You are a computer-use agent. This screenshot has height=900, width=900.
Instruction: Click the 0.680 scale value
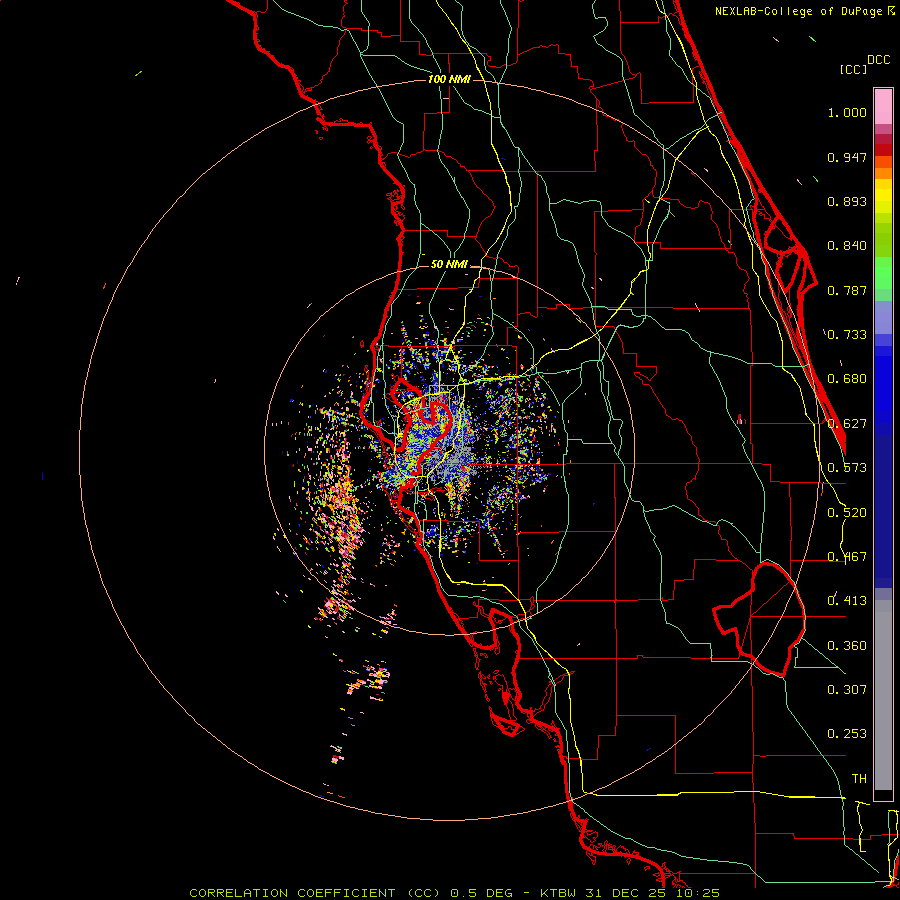coord(847,379)
